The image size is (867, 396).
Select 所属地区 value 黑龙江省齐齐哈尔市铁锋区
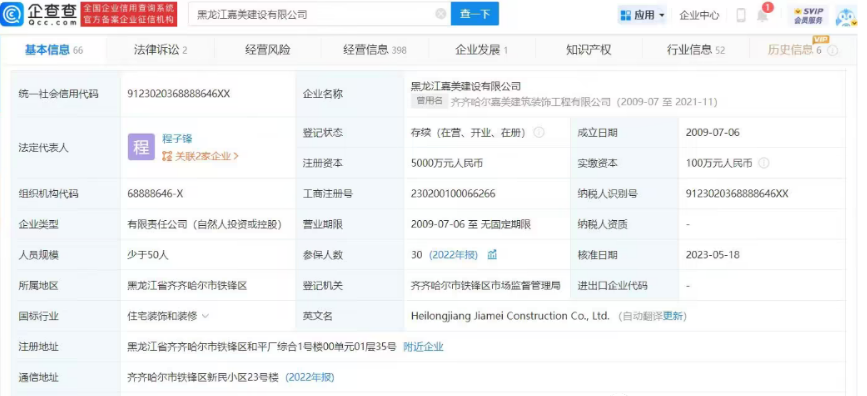[187, 286]
